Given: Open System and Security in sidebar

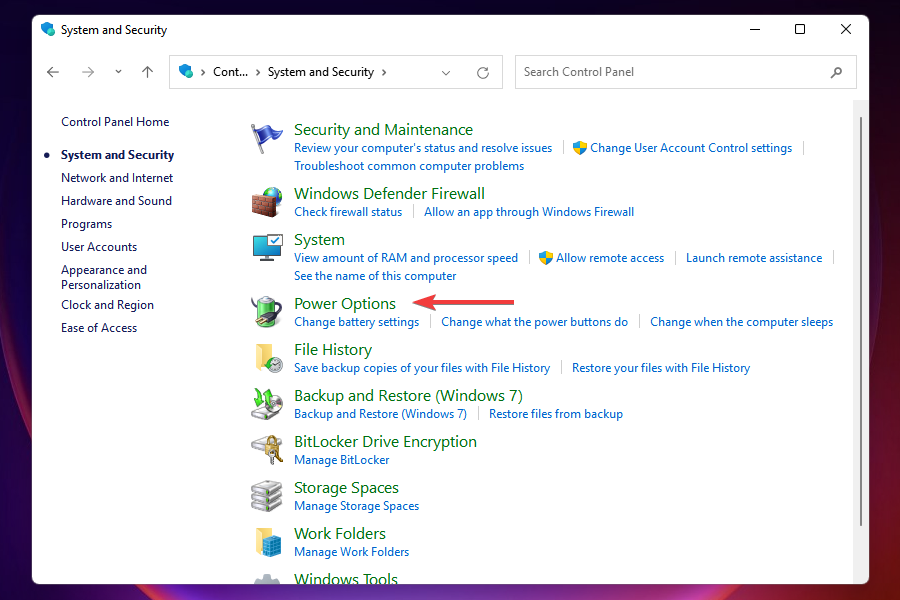Looking at the screenshot, I should [118, 155].
